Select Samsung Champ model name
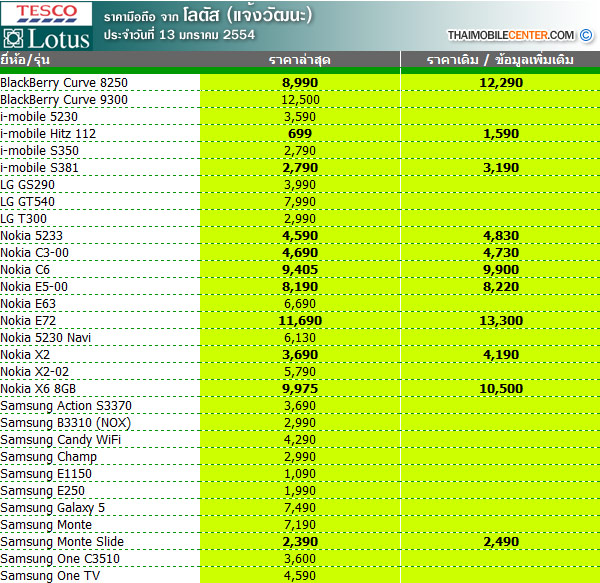The image size is (600, 583). pos(49,457)
